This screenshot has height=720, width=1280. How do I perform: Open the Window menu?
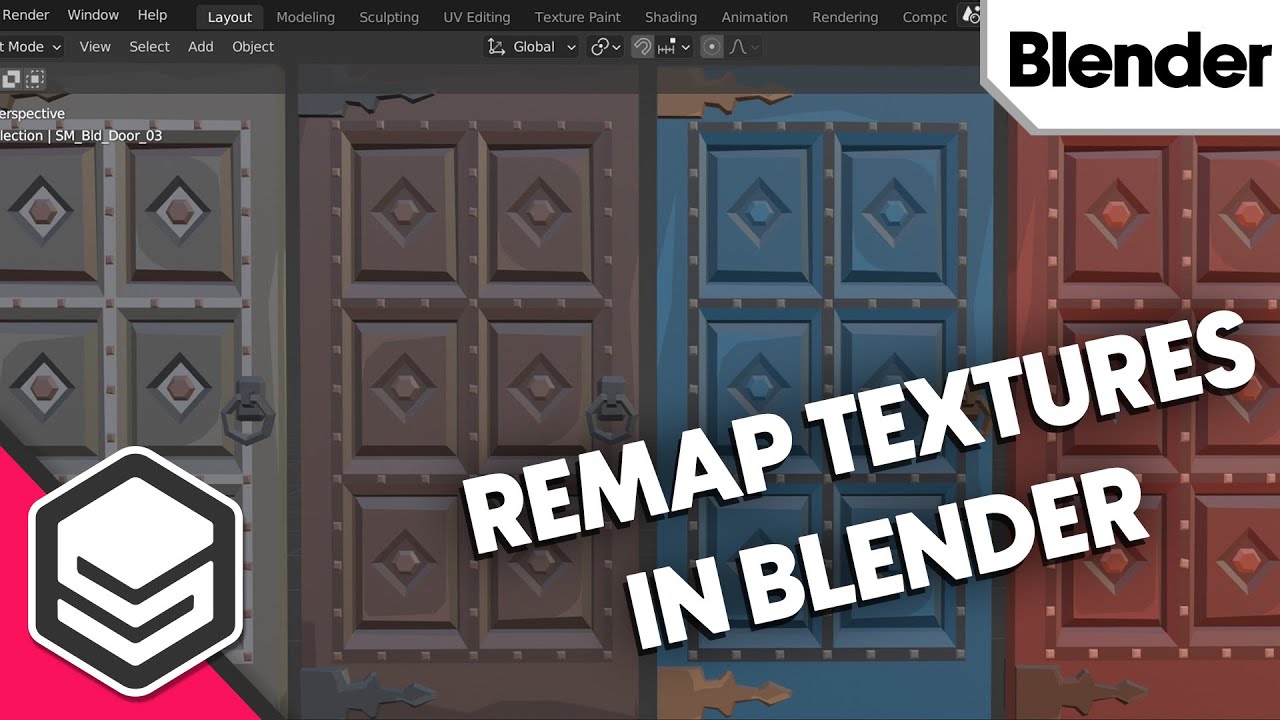[93, 15]
